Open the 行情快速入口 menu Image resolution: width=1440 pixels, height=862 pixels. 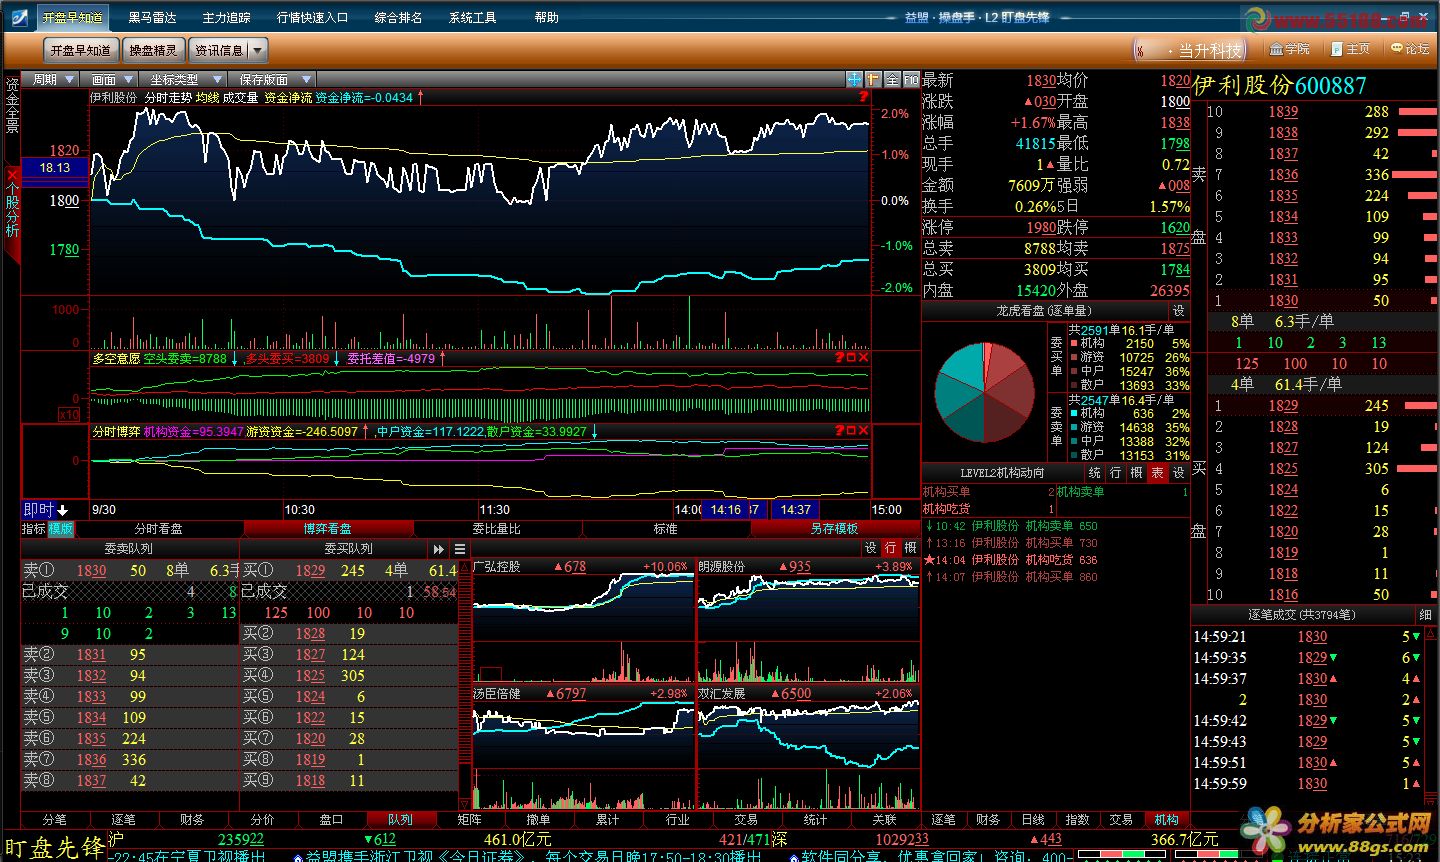[312, 17]
